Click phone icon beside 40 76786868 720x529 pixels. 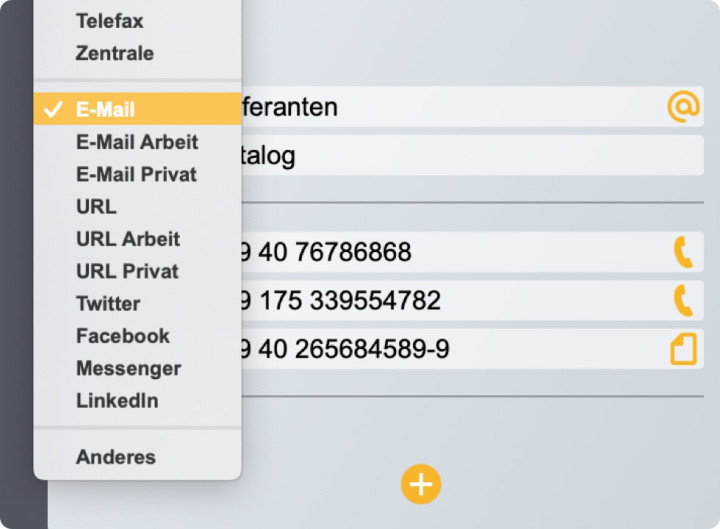coord(683,252)
